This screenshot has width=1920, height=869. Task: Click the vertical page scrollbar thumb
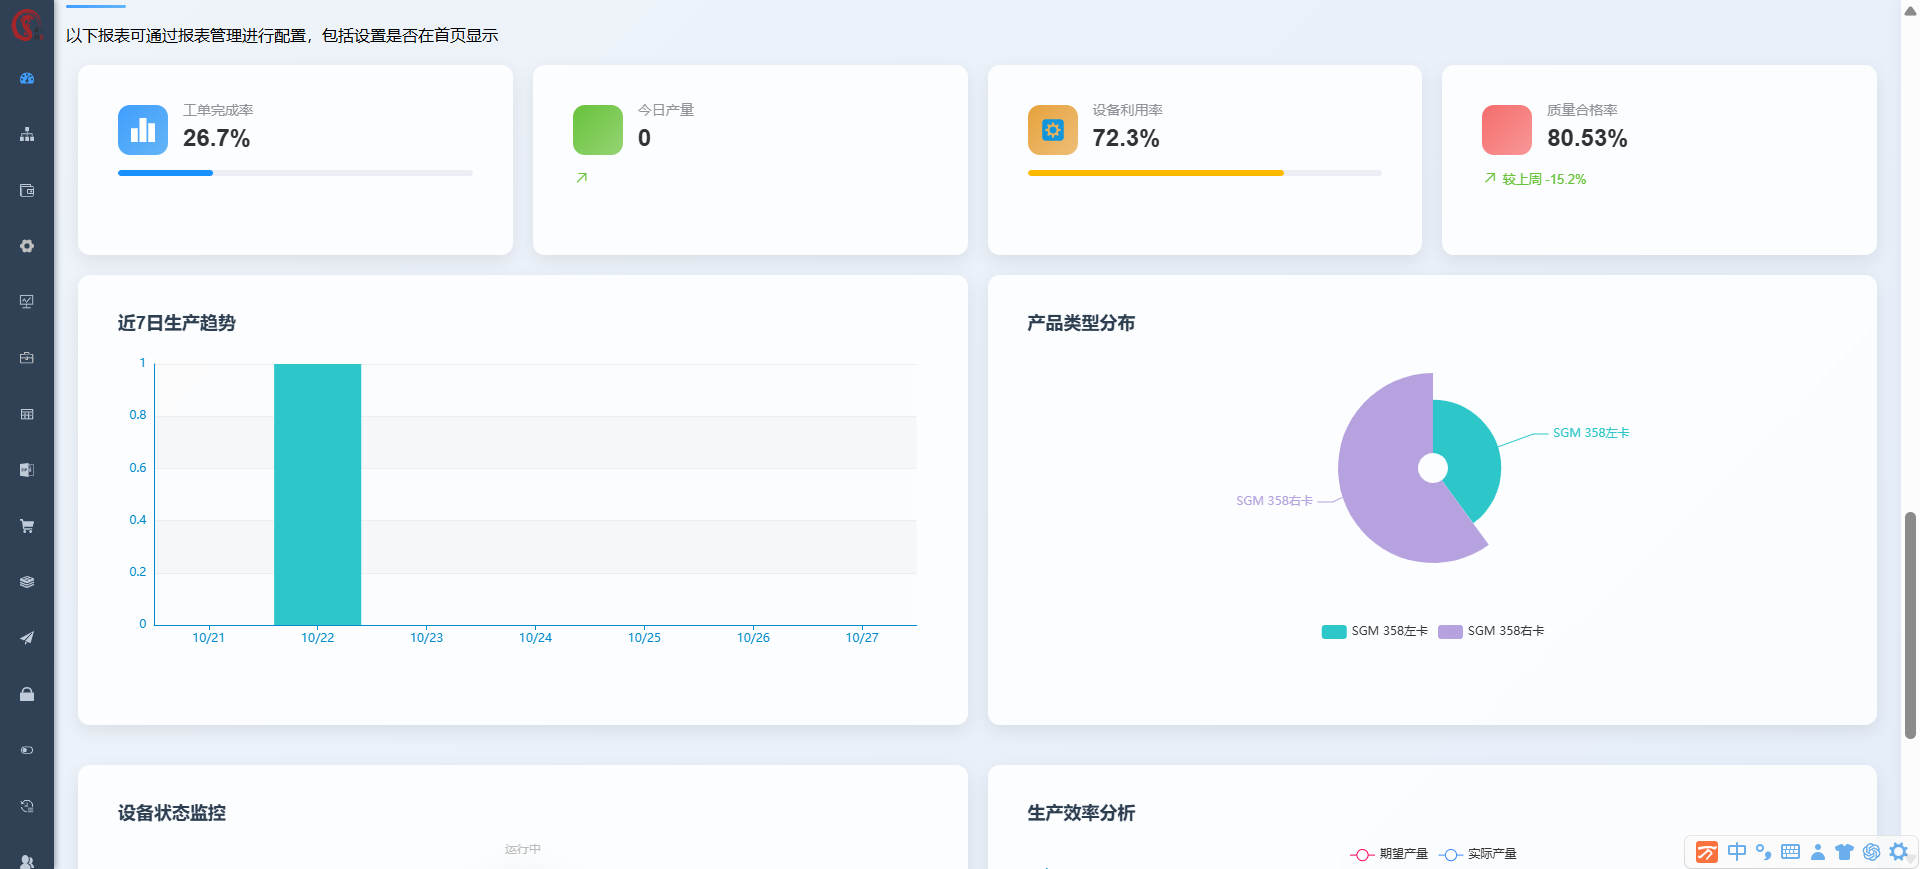1910,625
